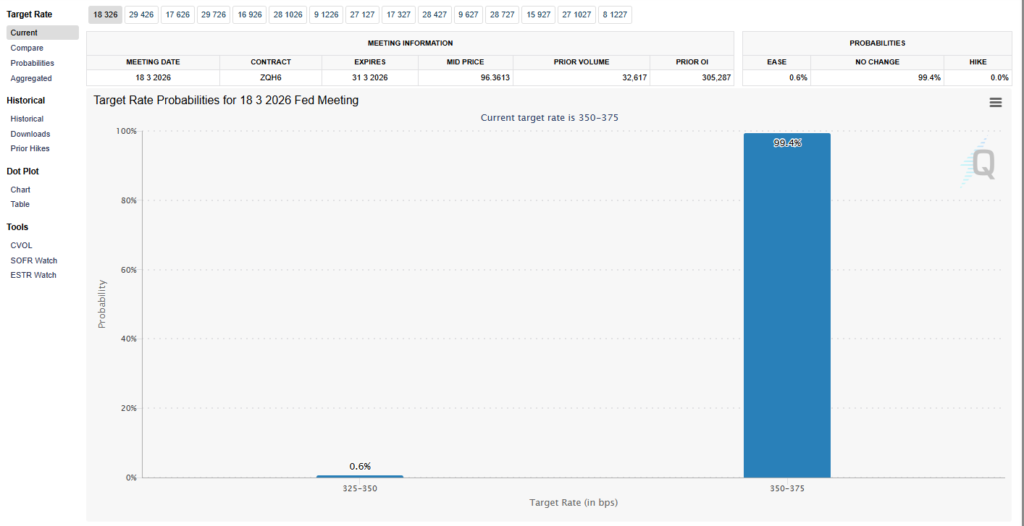
Task: Click the 32,617 prior volume cell
Action: coord(581,77)
